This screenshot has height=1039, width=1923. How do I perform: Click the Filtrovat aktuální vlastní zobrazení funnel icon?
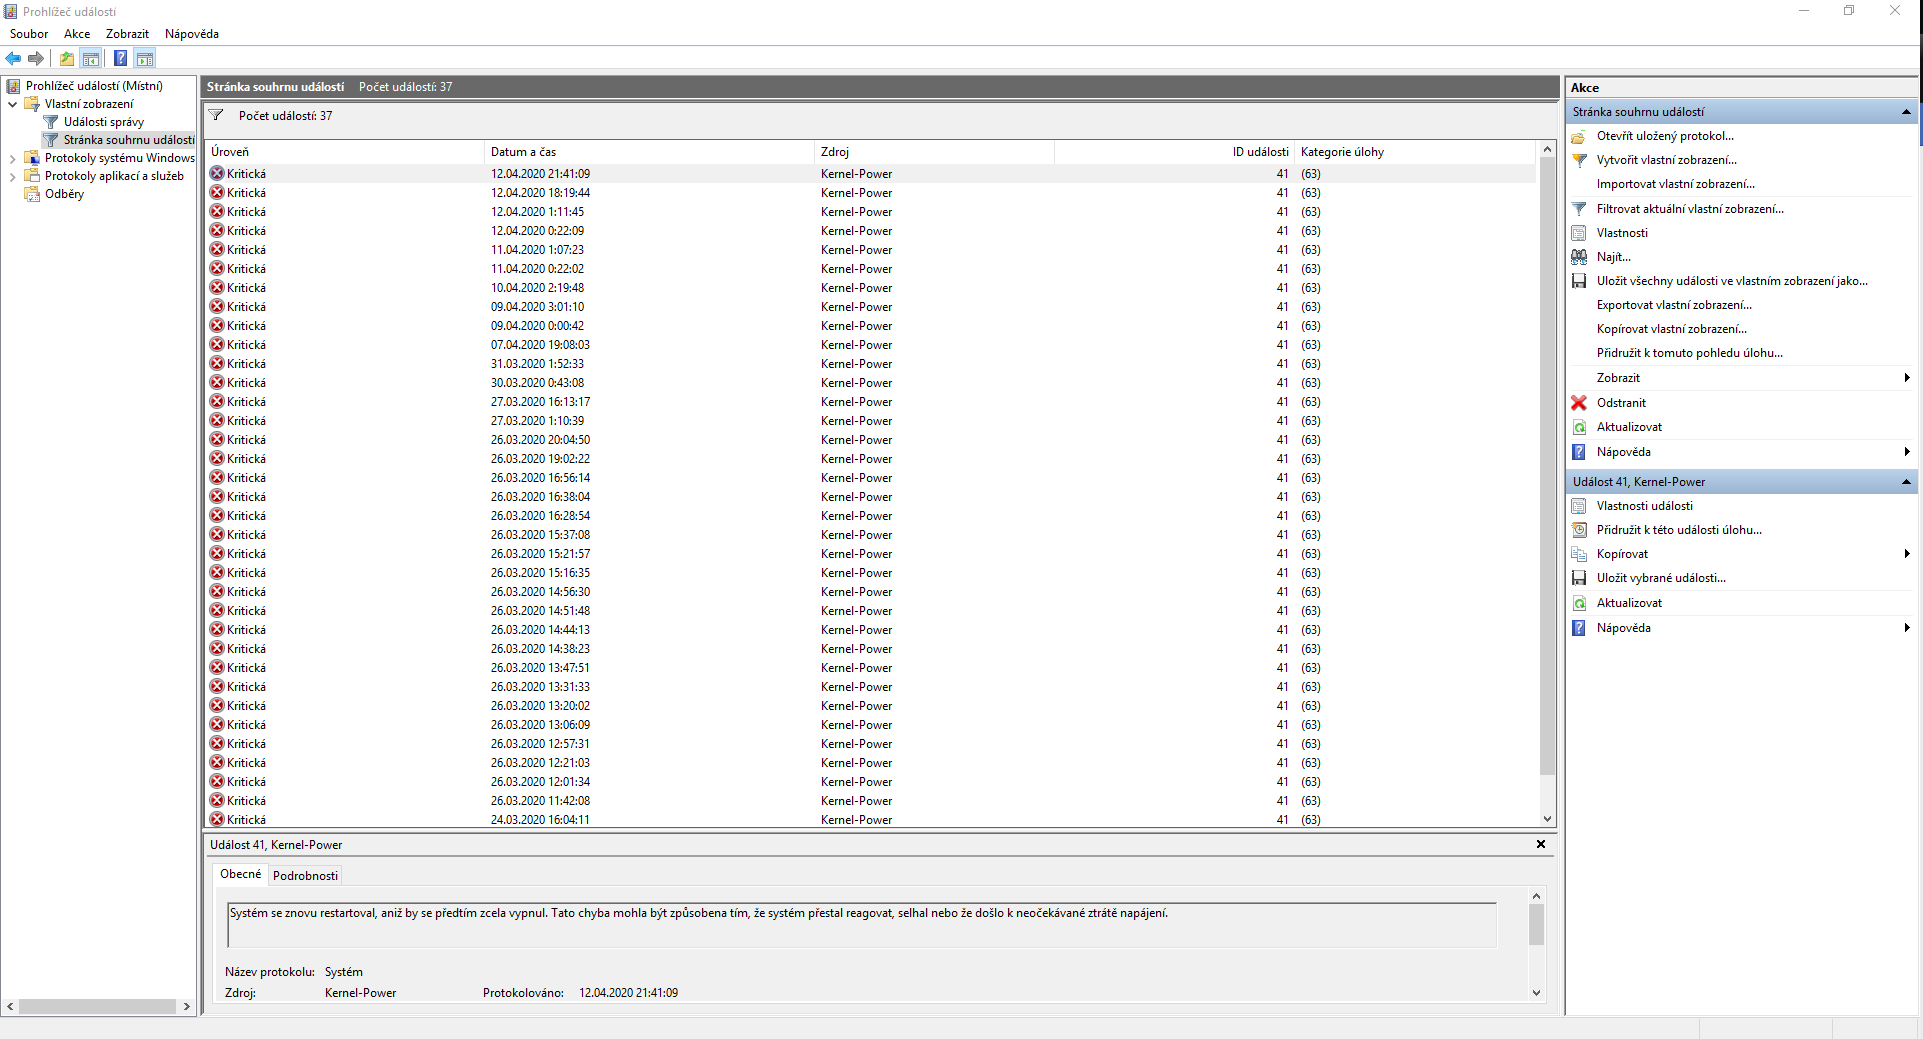coord(1579,209)
